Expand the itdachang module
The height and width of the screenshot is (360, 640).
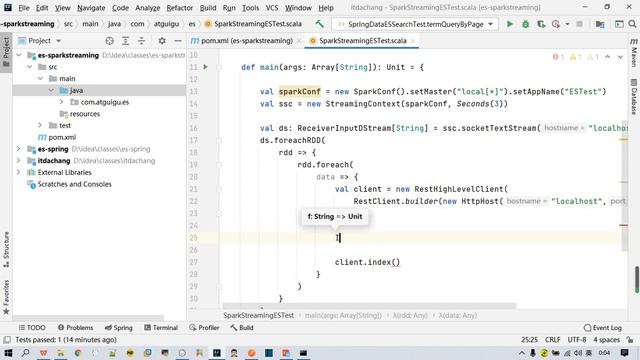tap(19, 161)
